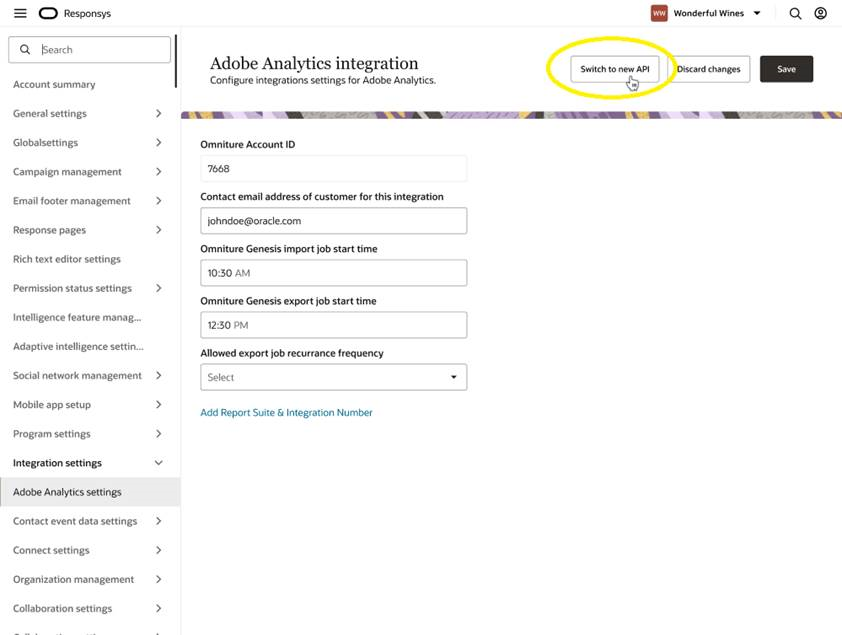
Task: Focus the sidebar Search field
Action: [x=90, y=49]
